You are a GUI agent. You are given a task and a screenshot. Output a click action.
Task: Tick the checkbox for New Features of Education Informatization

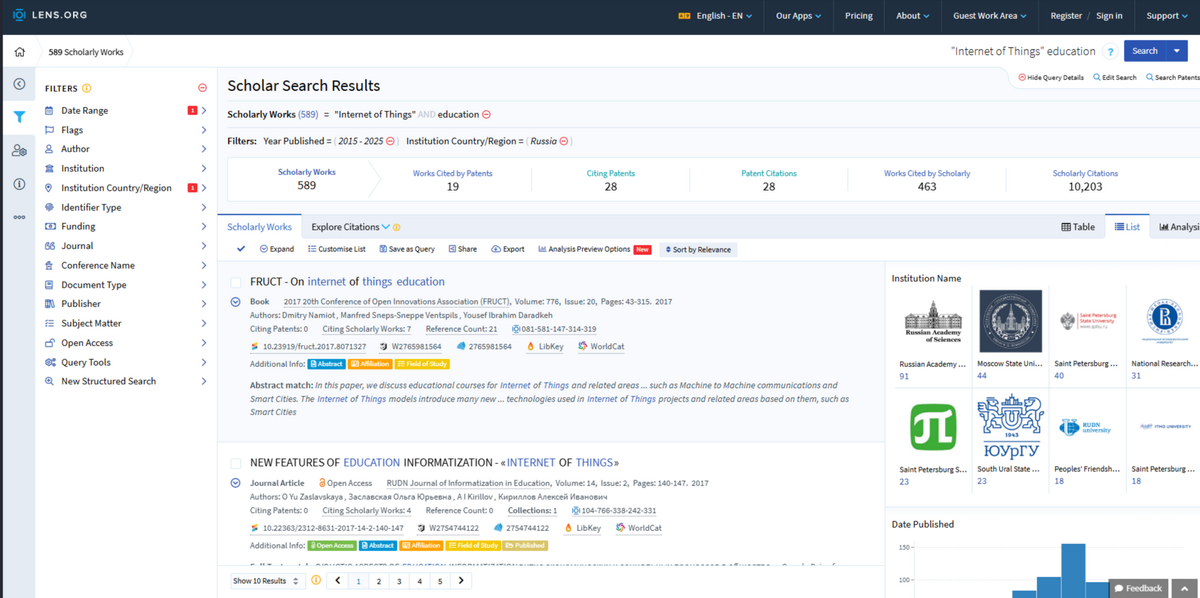[236, 464]
